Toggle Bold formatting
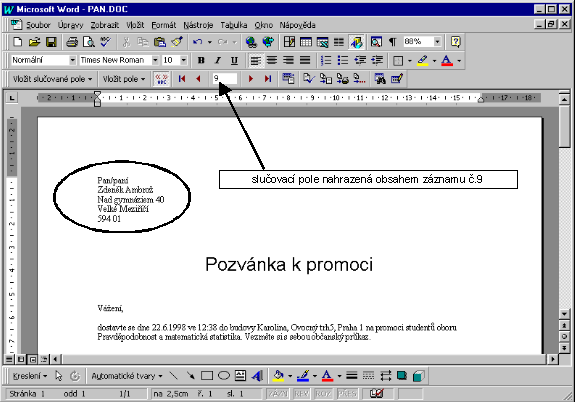This screenshot has width=575, height=402. coord(201,60)
